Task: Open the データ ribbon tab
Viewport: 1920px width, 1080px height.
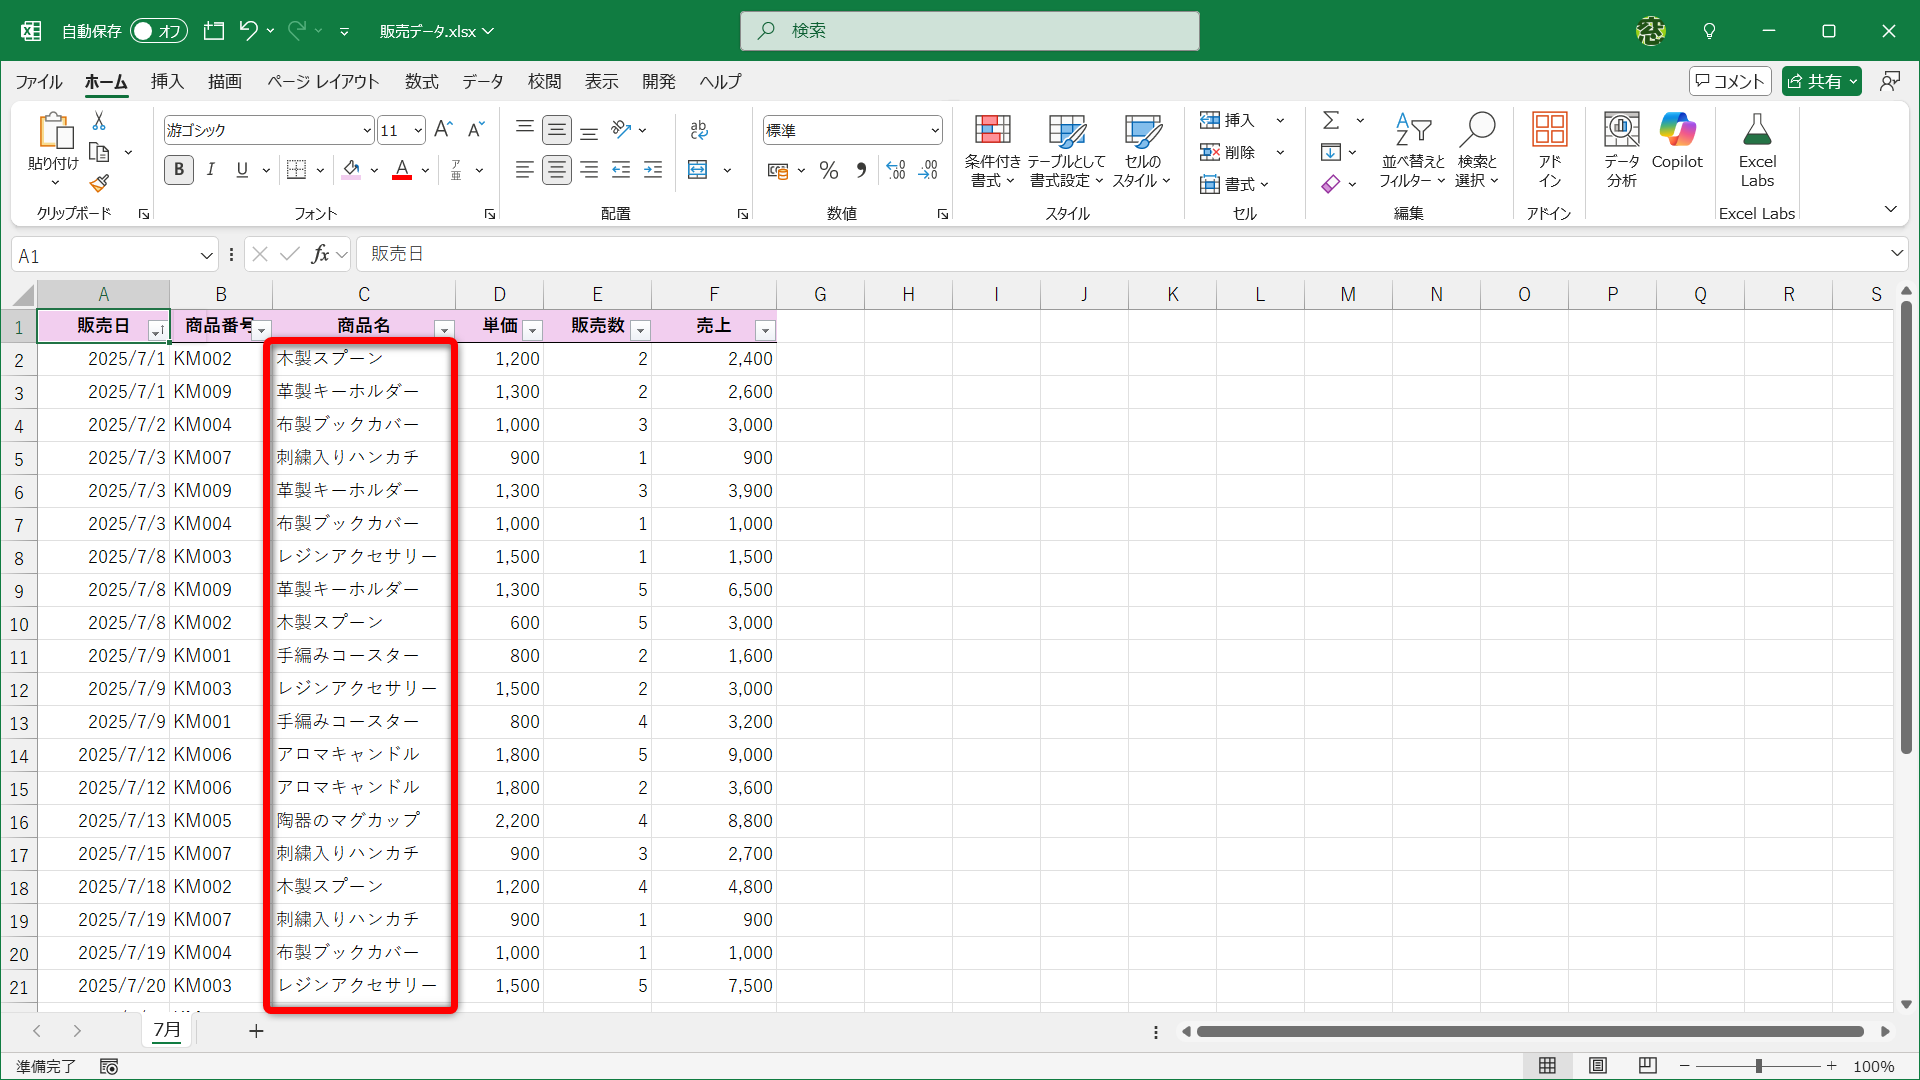Action: pos(482,81)
